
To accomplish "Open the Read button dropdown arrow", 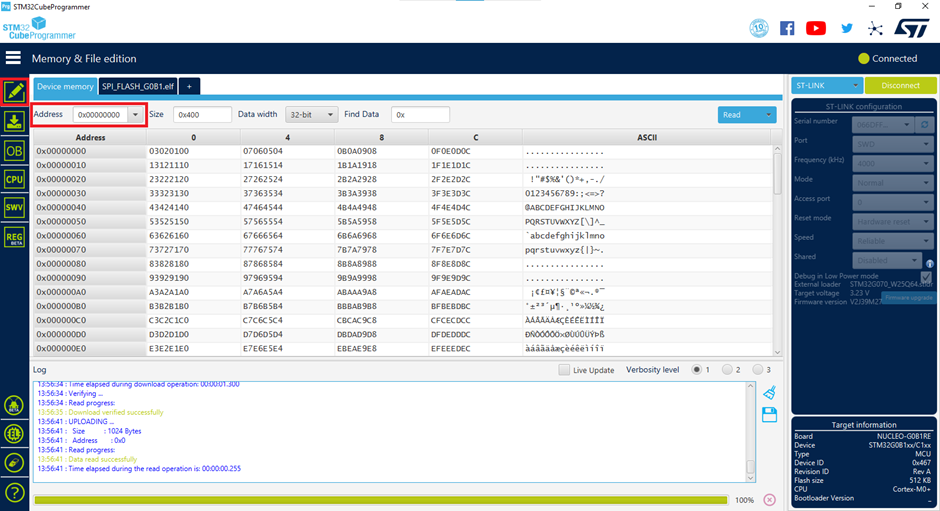I will click(769, 115).
